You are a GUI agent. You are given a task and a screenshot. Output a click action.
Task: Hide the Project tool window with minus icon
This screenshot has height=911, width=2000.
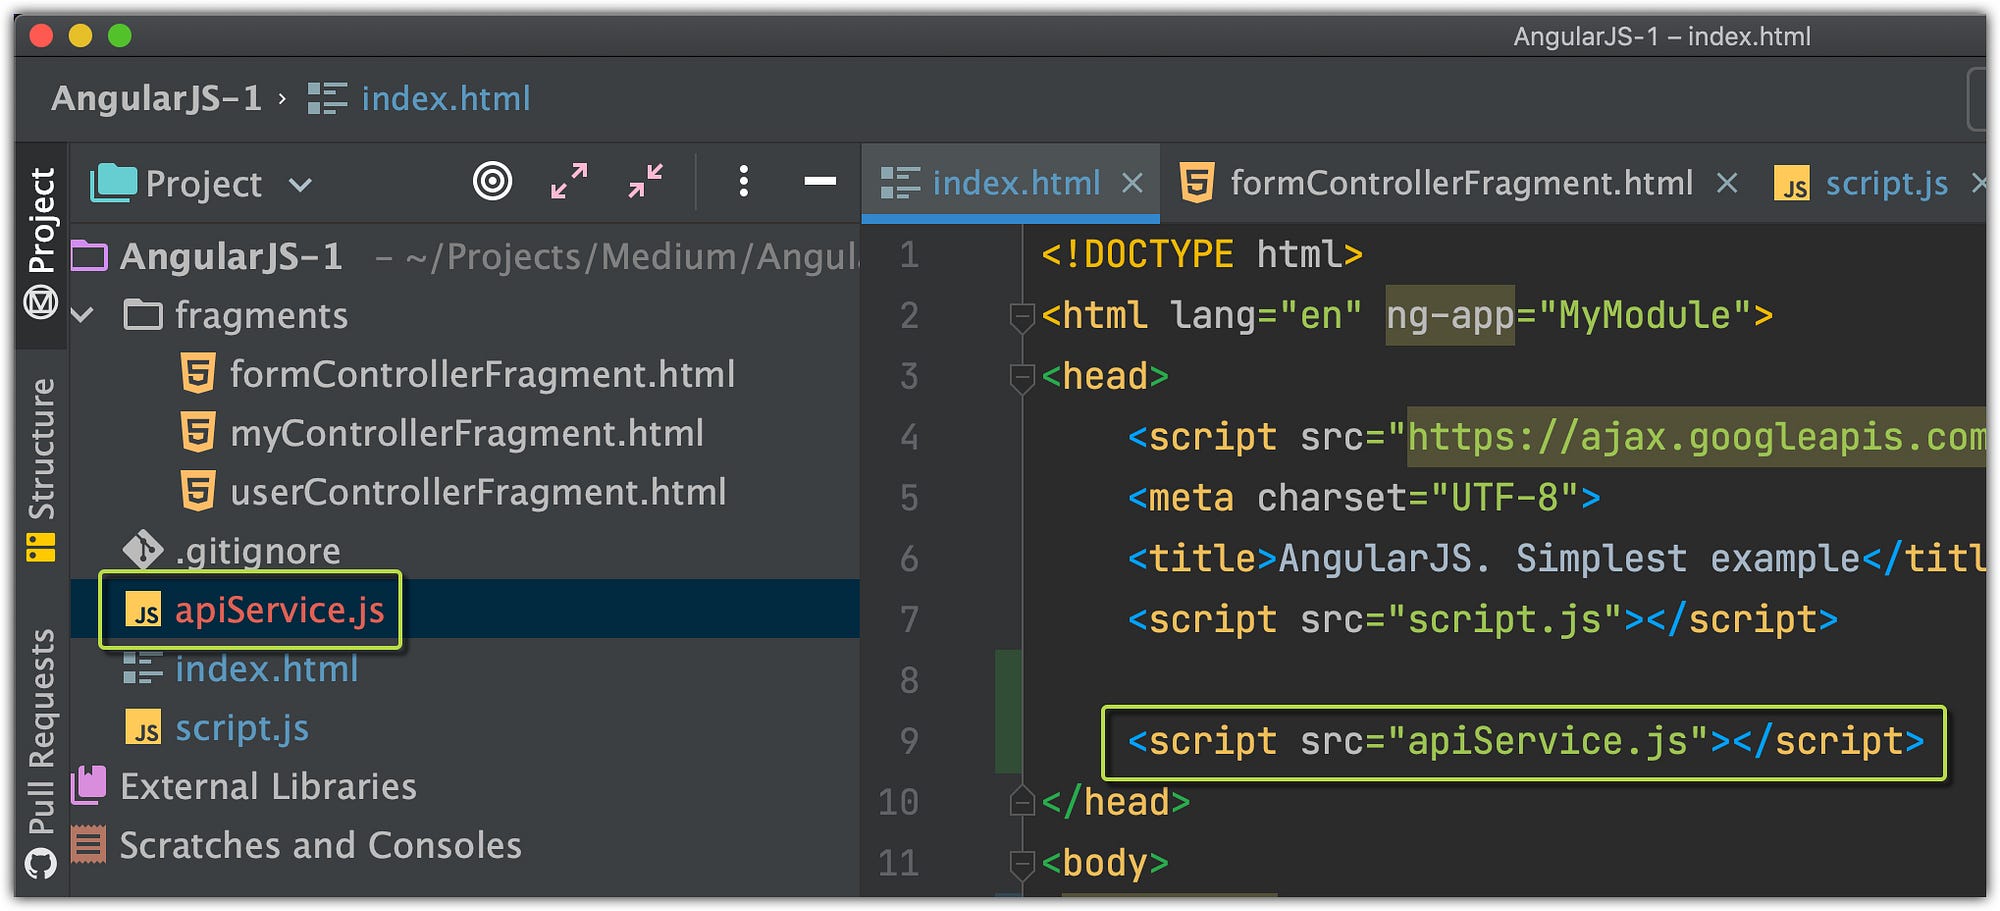coord(820,181)
